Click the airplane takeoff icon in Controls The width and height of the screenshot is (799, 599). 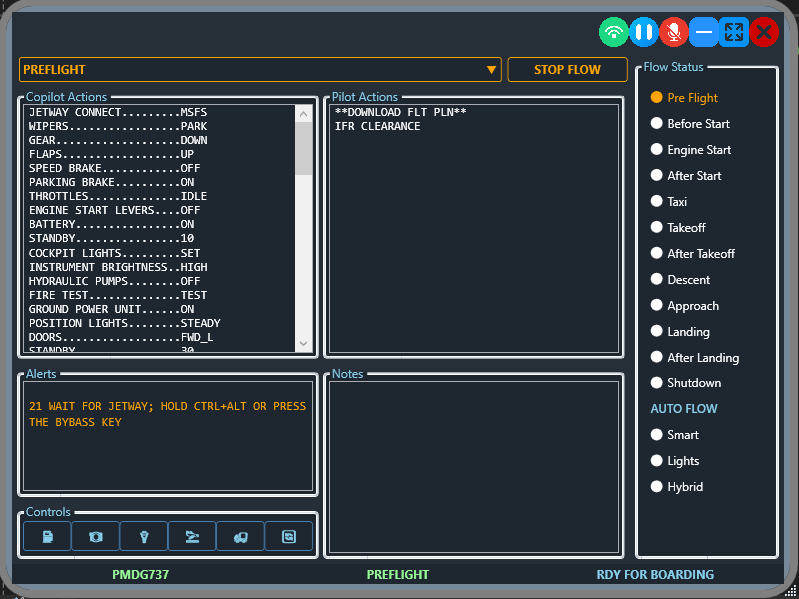[x=192, y=537]
